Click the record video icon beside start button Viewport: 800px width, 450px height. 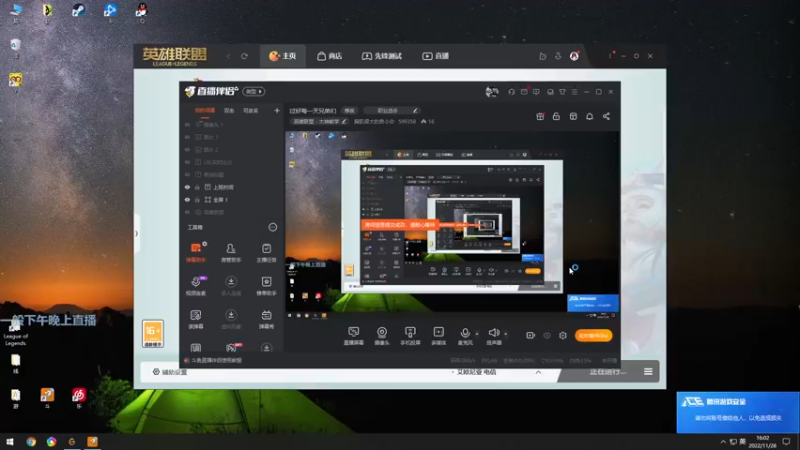(x=531, y=335)
